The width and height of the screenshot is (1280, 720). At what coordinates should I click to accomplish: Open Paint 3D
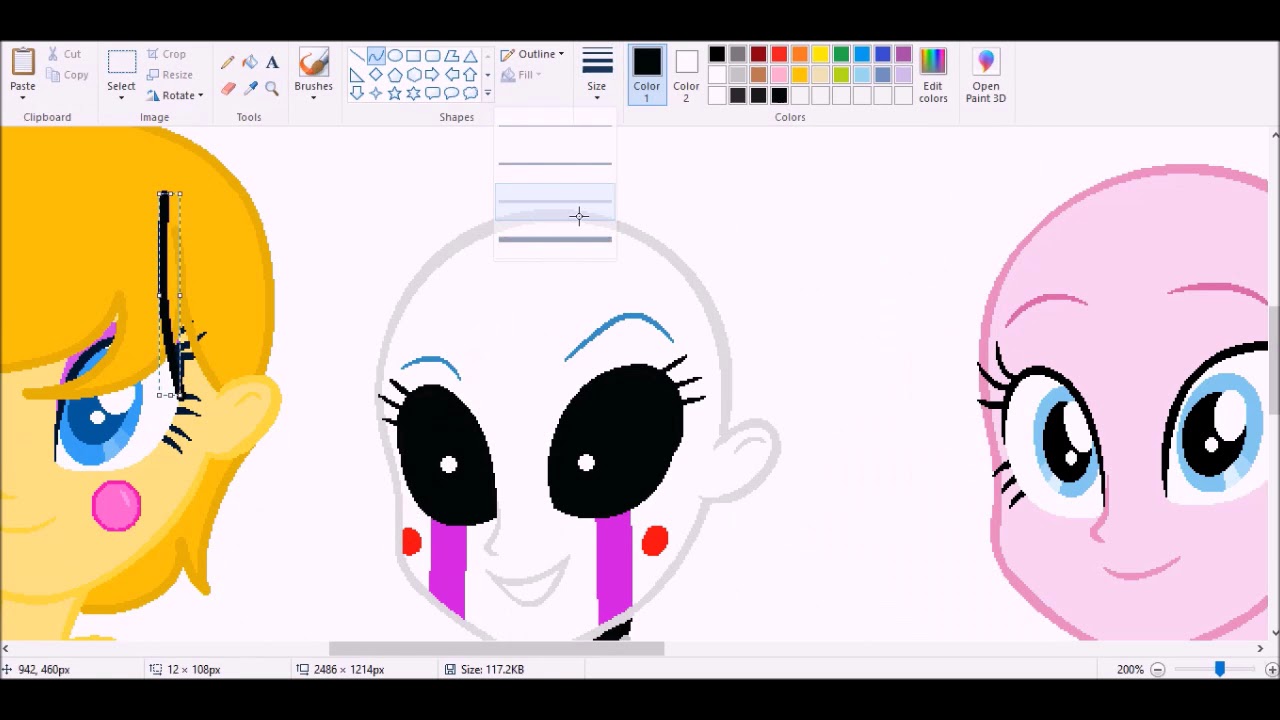coord(986,75)
